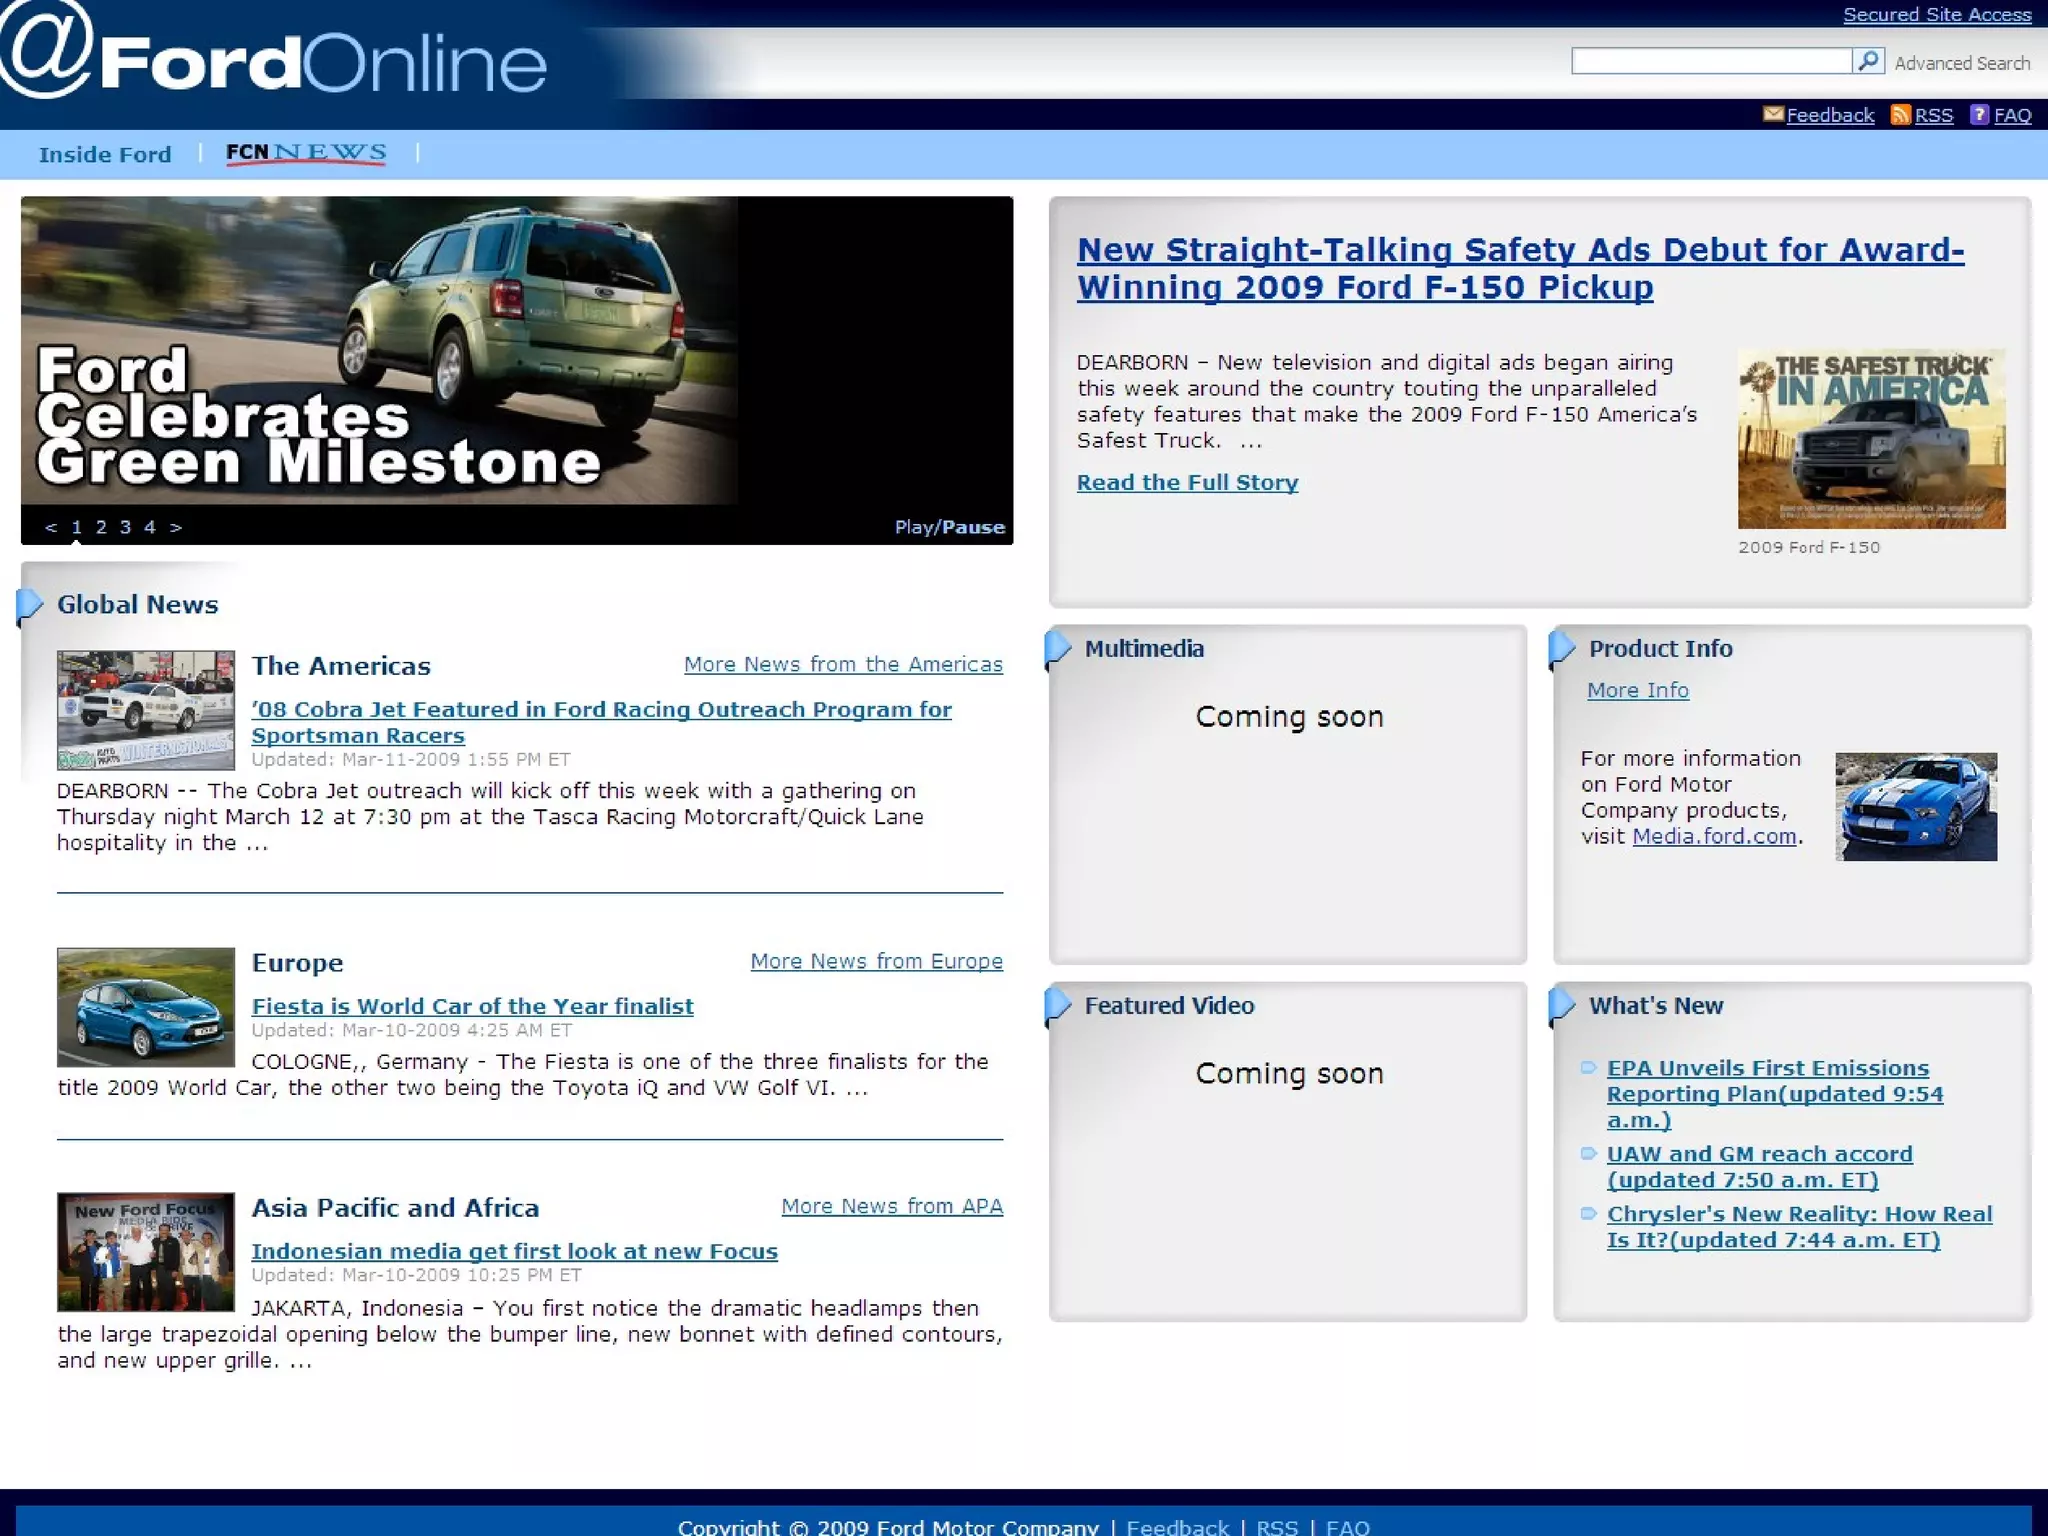Advance to the next slide arrow

click(x=176, y=527)
